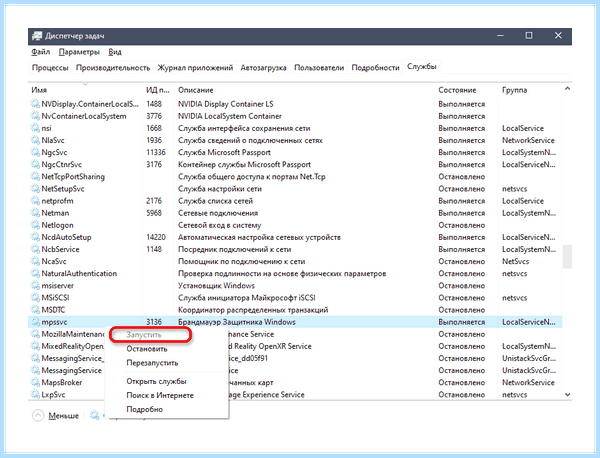Switch to the Автозагрузка tab

pyautogui.click(x=263, y=68)
